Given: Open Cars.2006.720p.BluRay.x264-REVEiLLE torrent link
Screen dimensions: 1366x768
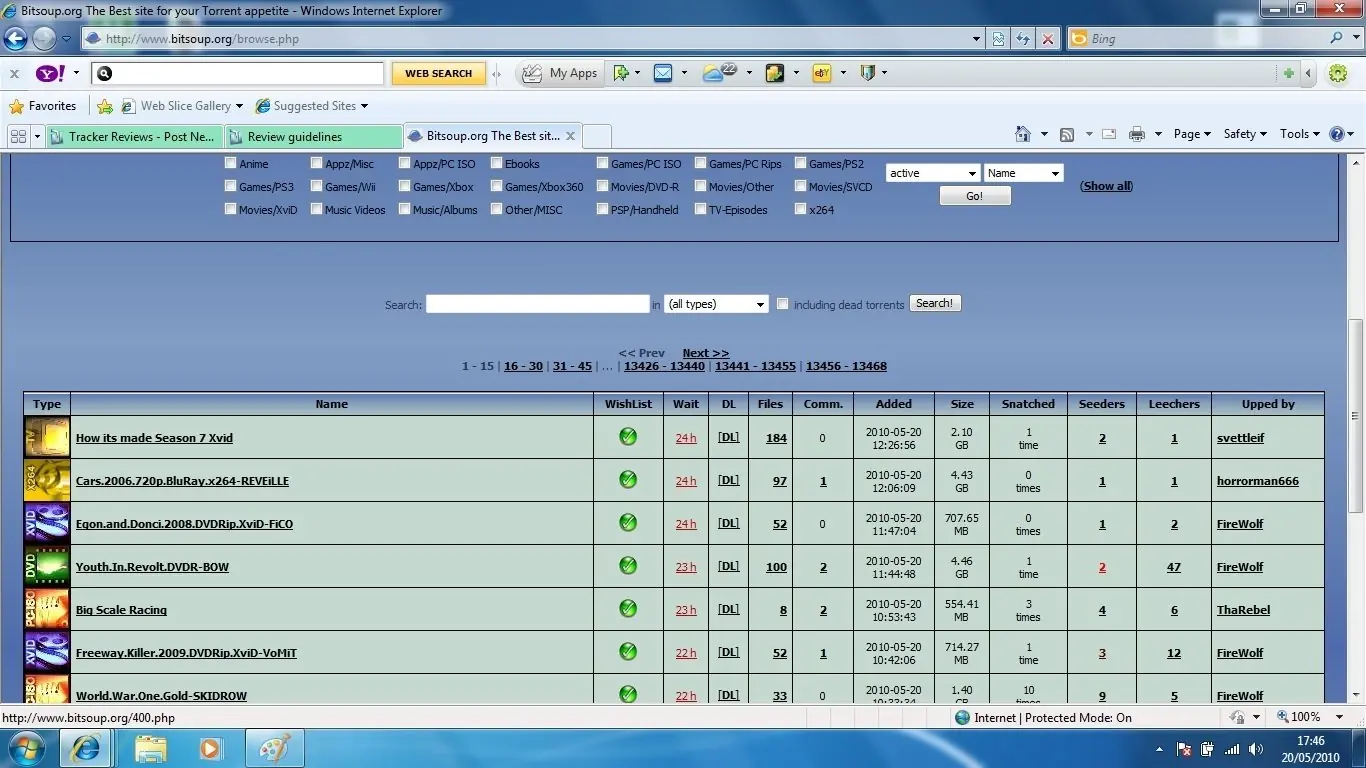Looking at the screenshot, I should tap(182, 481).
